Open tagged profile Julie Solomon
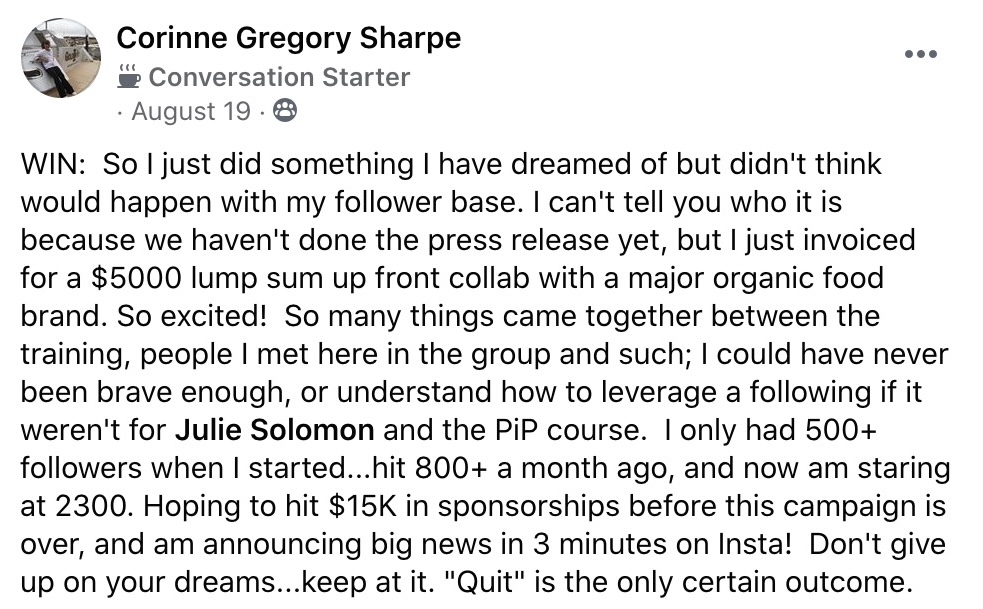The image size is (983, 609). coord(275,430)
